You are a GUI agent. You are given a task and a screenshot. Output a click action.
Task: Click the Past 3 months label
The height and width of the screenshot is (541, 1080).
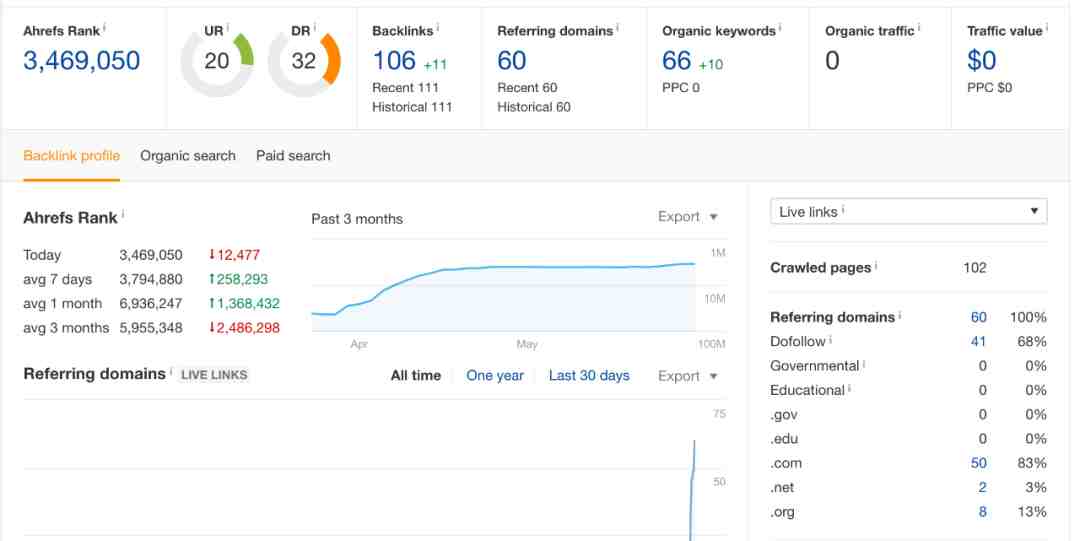coord(357,219)
